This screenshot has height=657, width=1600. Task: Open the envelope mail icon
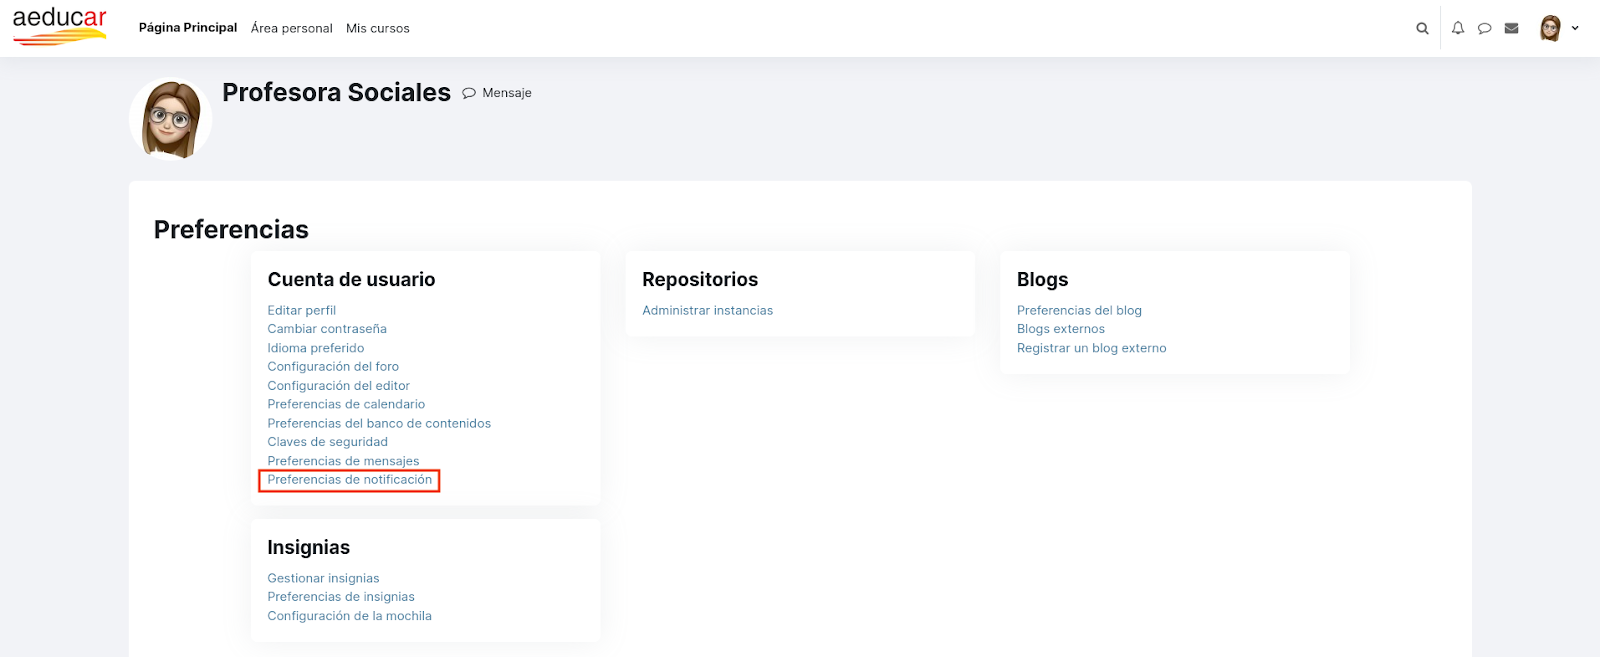(x=1512, y=28)
